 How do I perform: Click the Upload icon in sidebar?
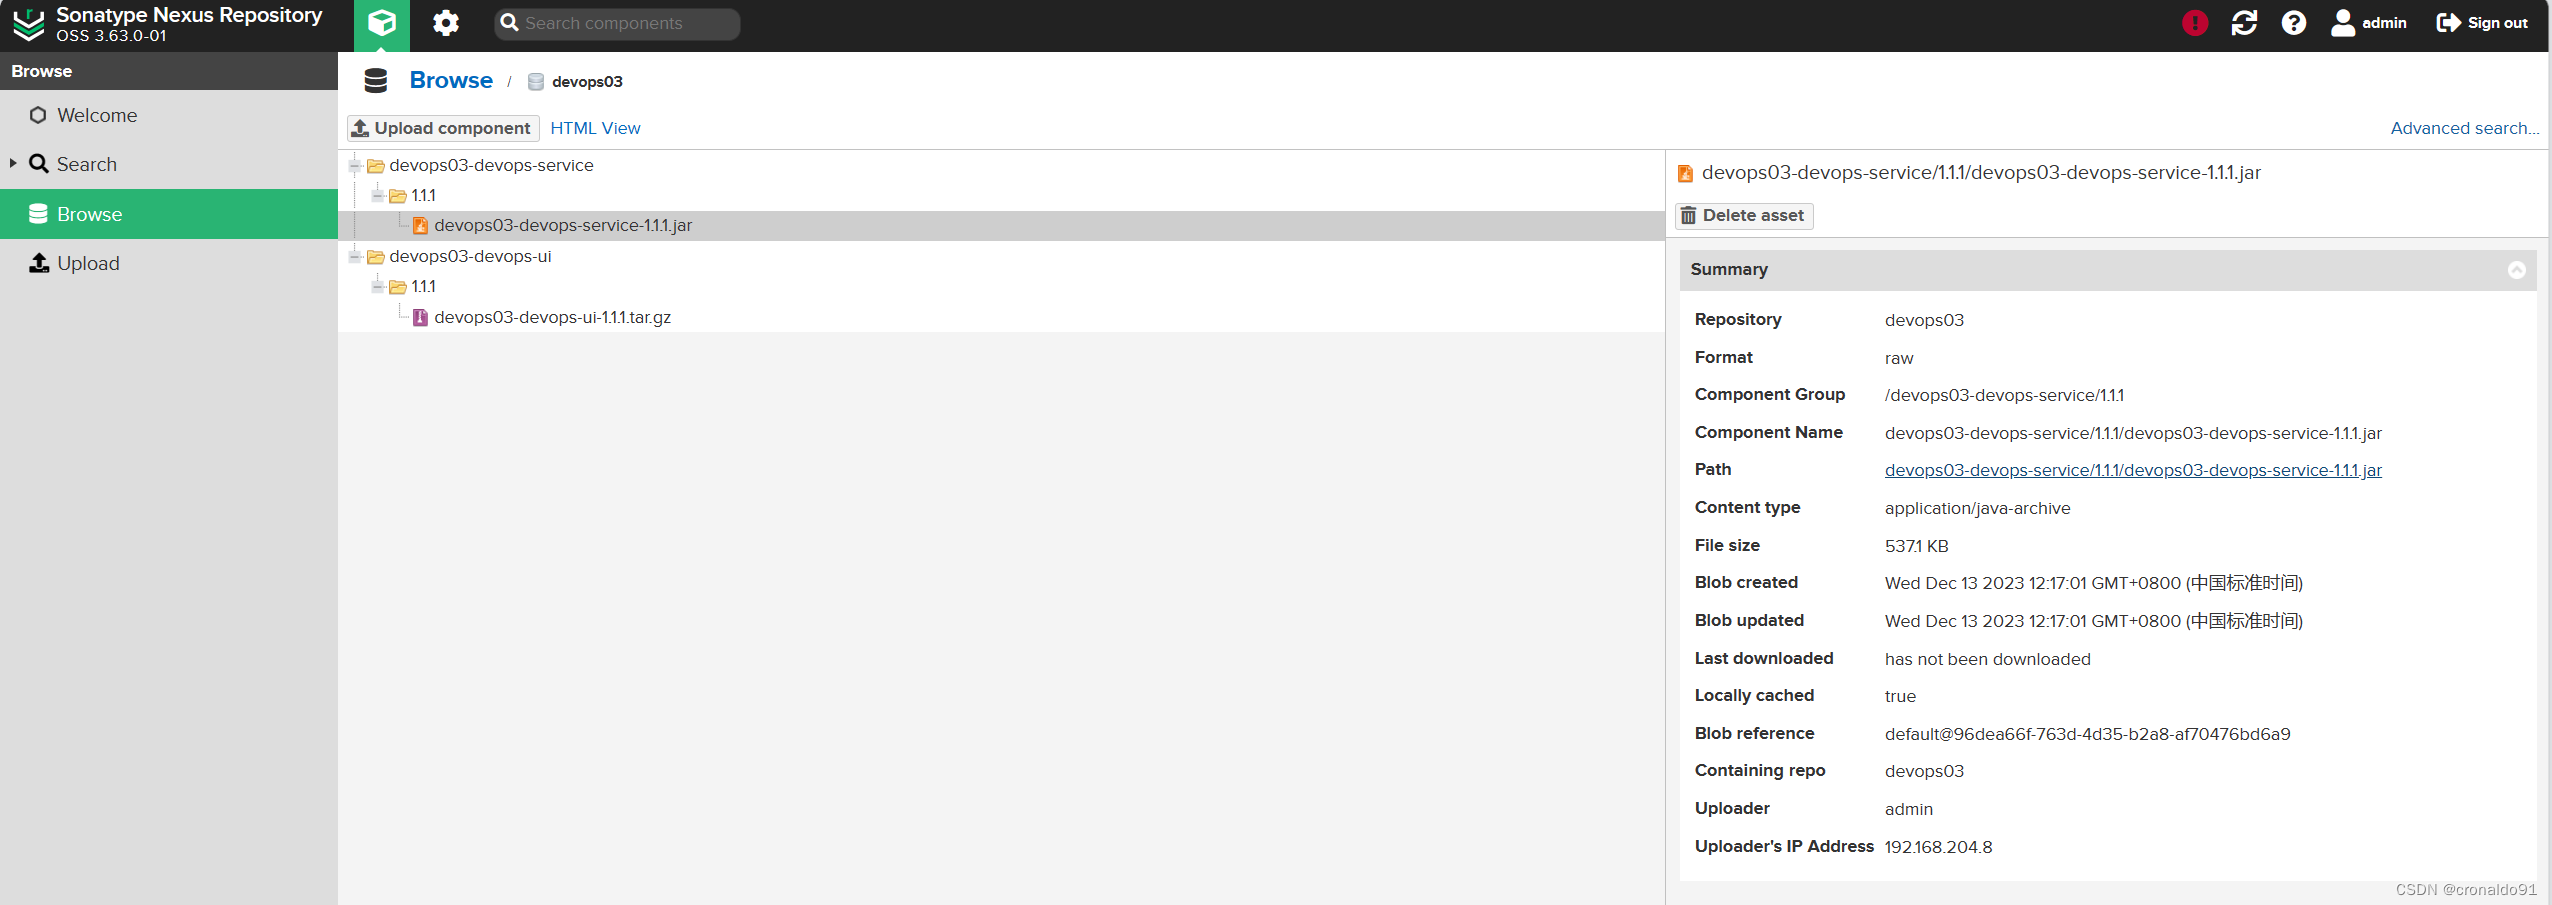pyautogui.click(x=39, y=263)
